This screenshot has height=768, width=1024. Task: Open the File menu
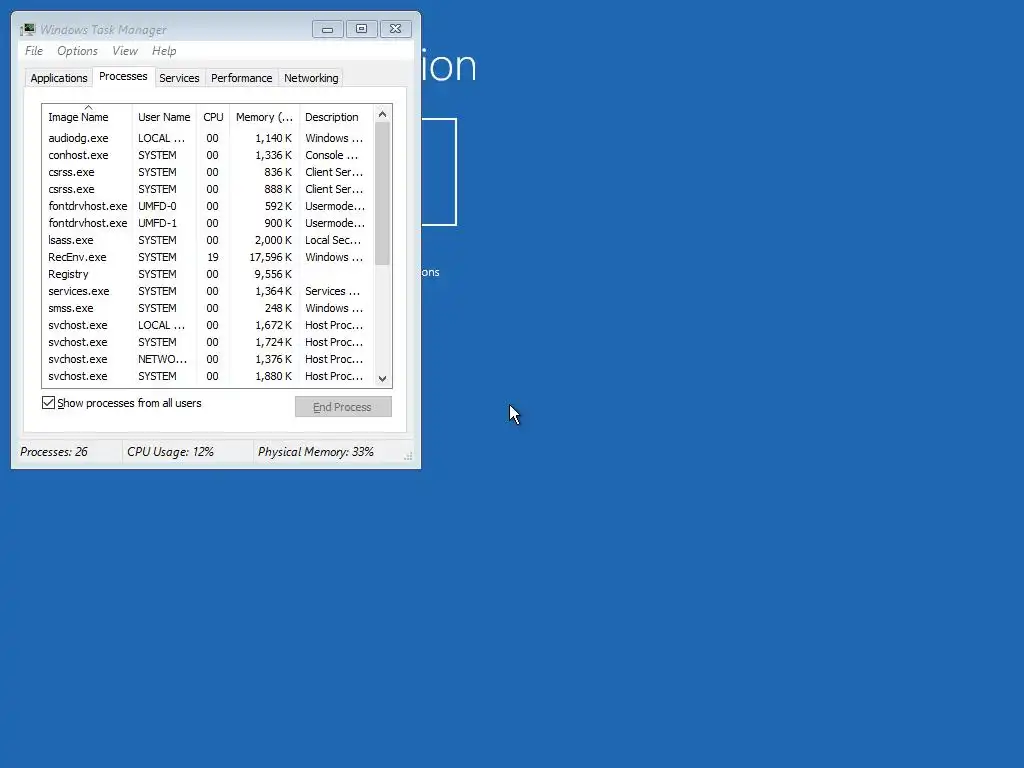[x=34, y=51]
